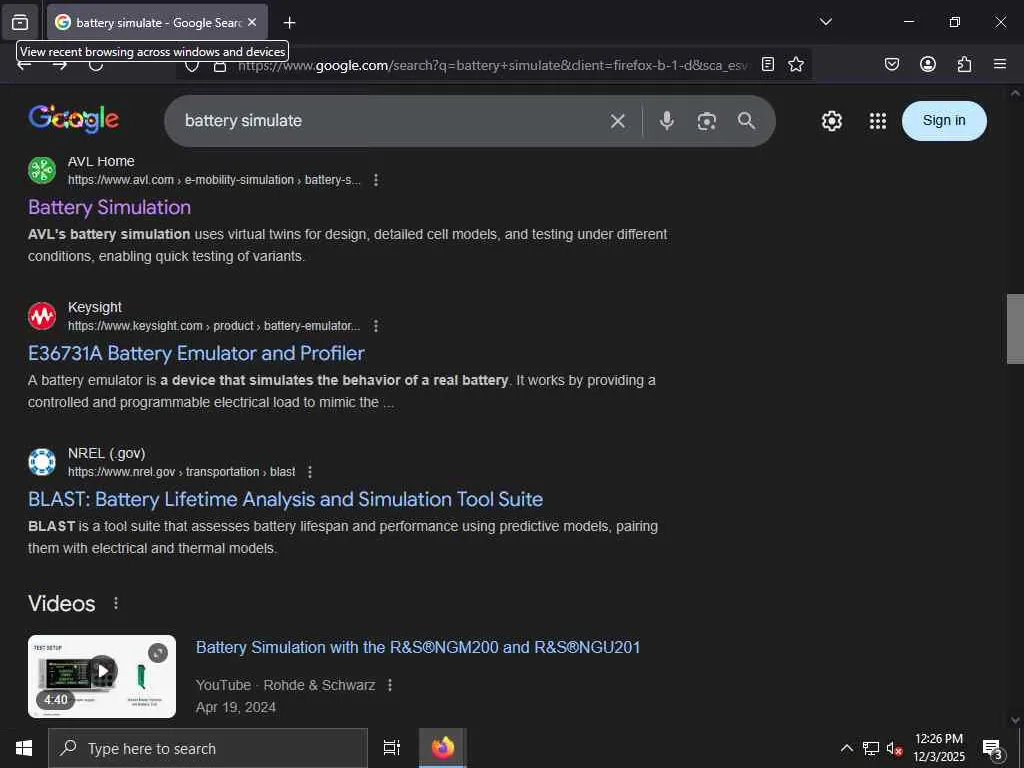Open search by image camera icon
Viewport: 1024px width, 768px height.
707,121
